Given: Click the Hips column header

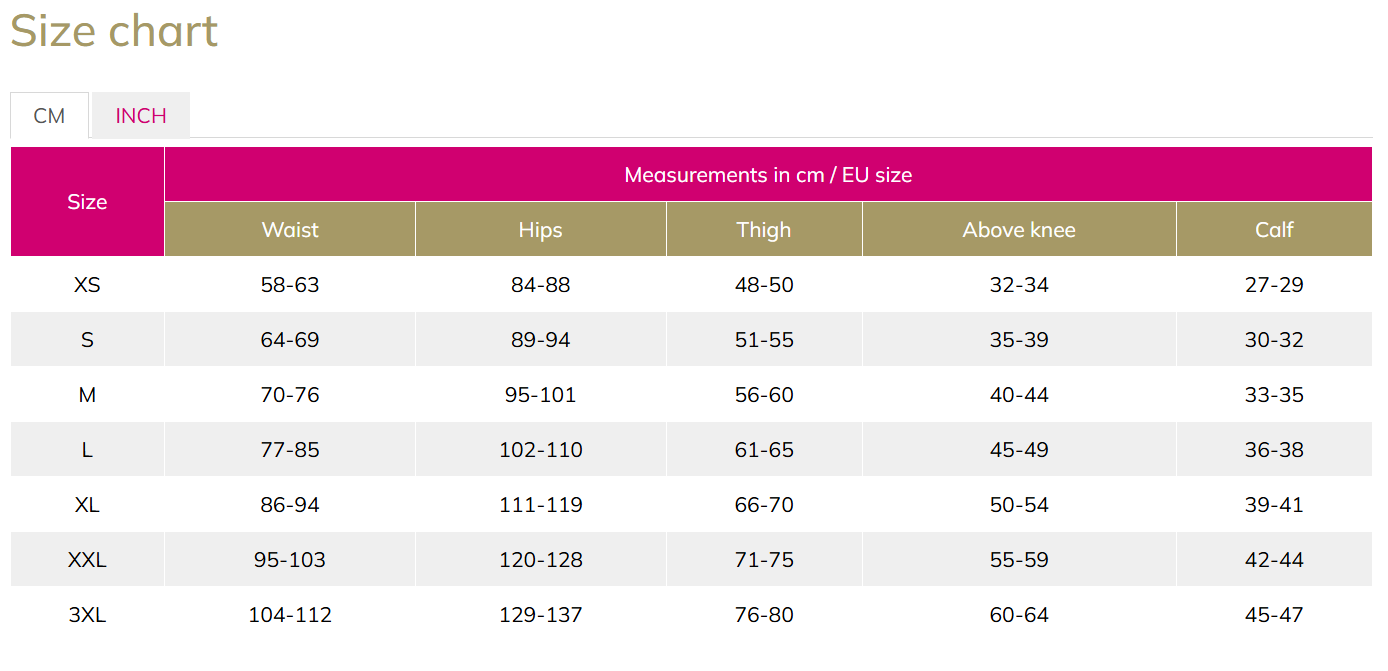Looking at the screenshot, I should (540, 230).
